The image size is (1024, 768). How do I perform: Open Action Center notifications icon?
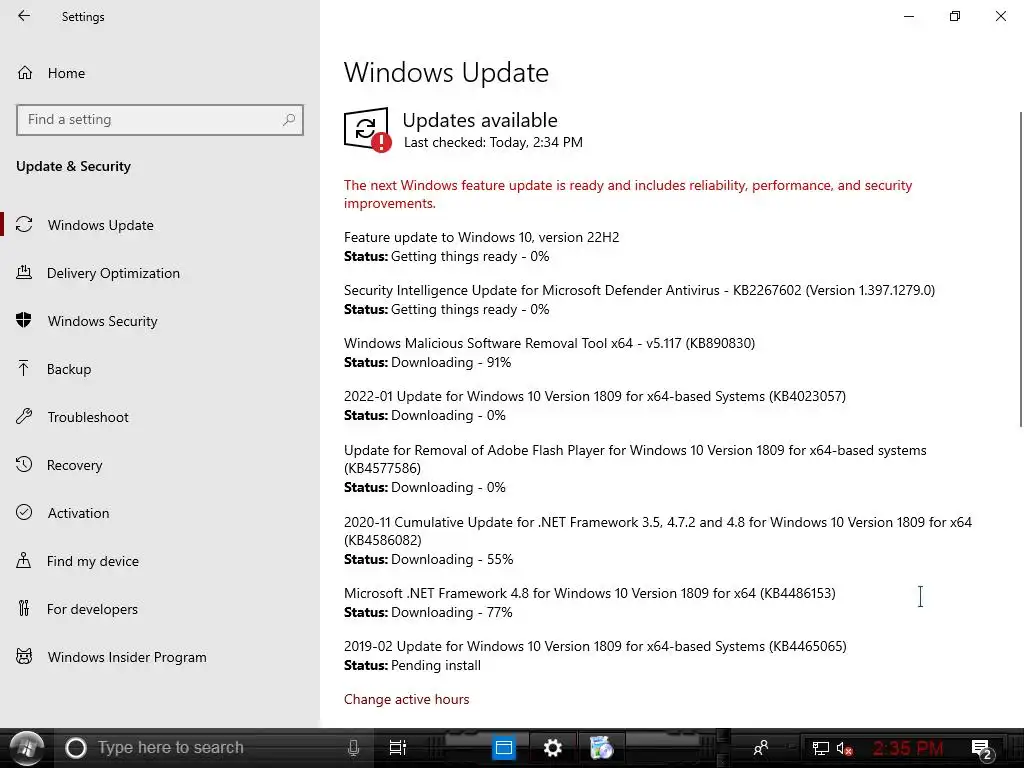pos(982,749)
